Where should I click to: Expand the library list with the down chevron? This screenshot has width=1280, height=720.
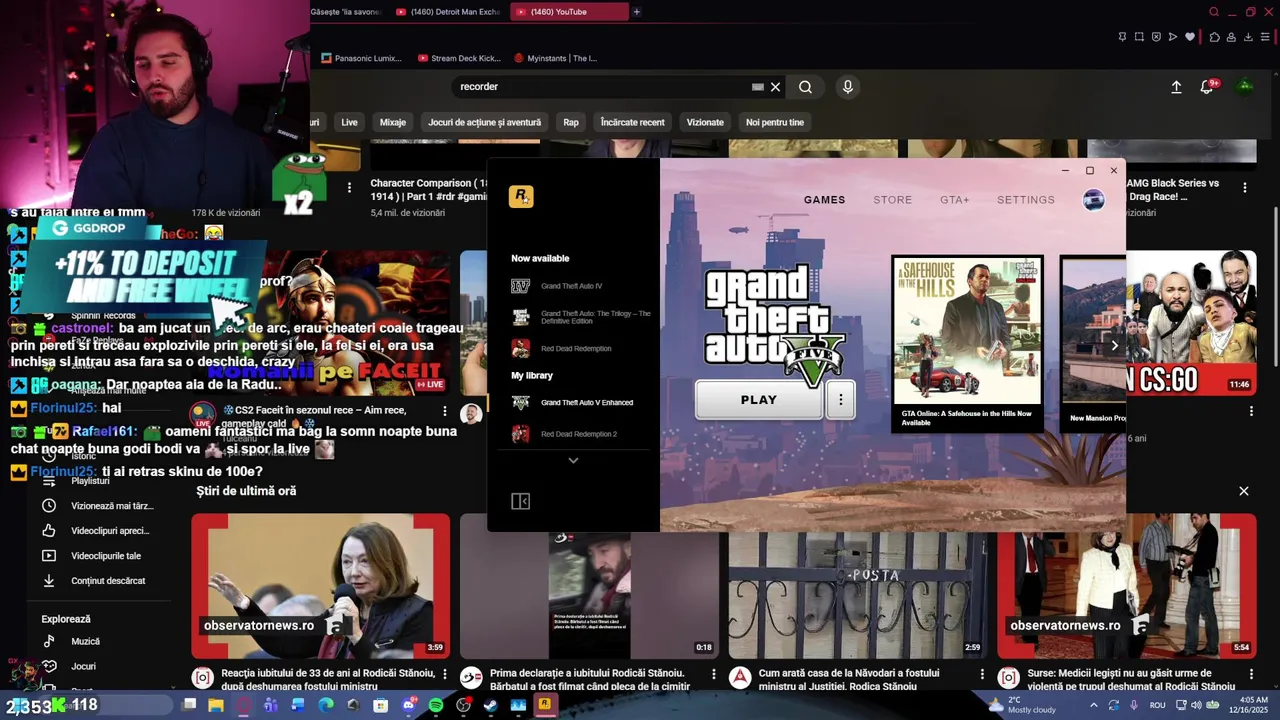pos(573,461)
